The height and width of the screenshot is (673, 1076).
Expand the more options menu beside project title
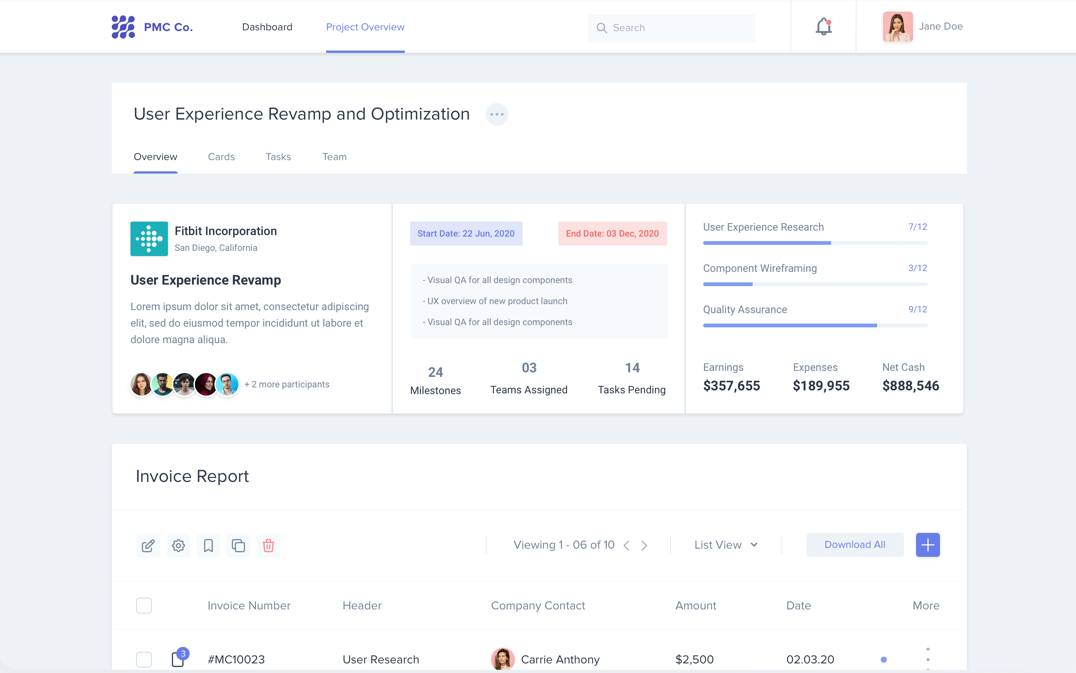click(x=497, y=114)
